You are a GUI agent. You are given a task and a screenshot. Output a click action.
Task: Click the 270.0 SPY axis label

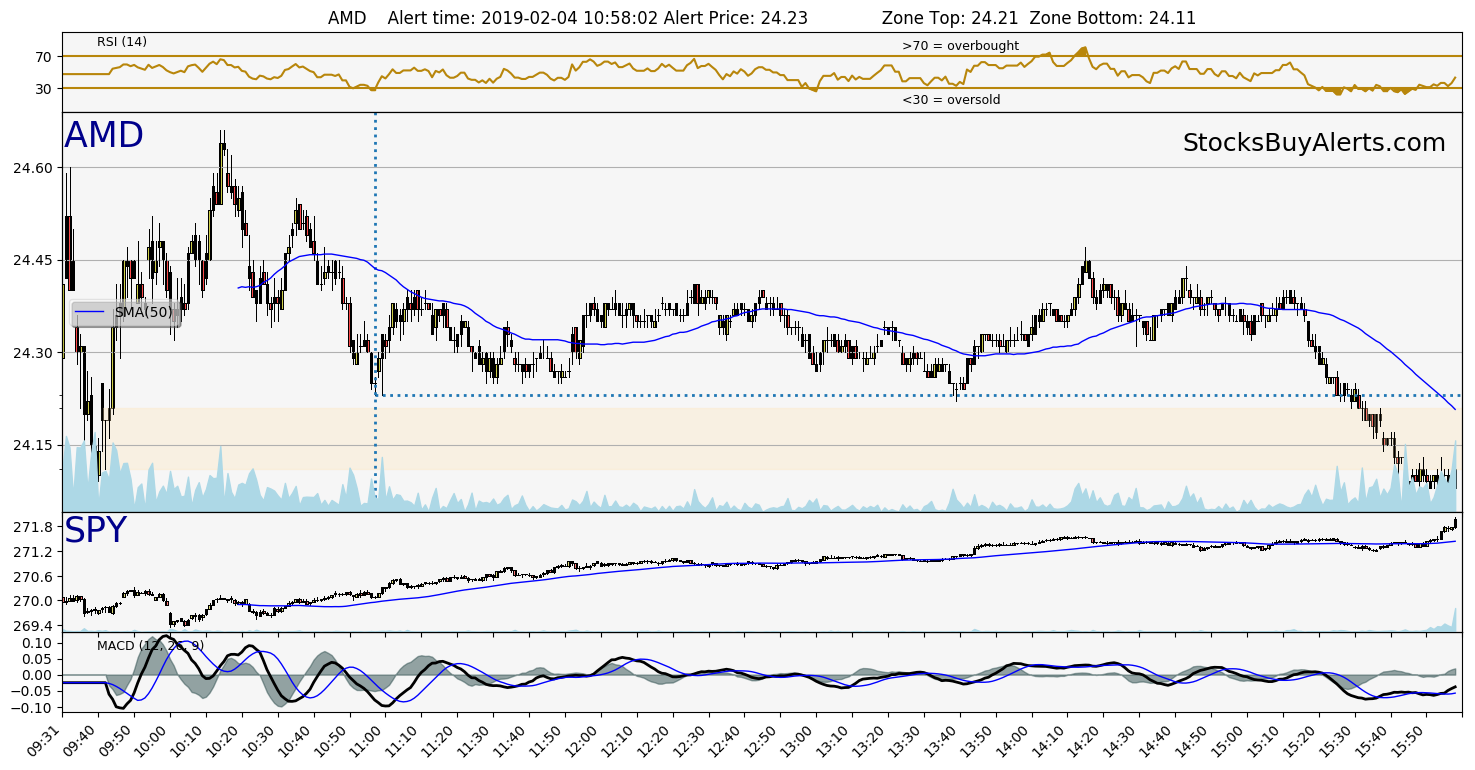[35, 602]
